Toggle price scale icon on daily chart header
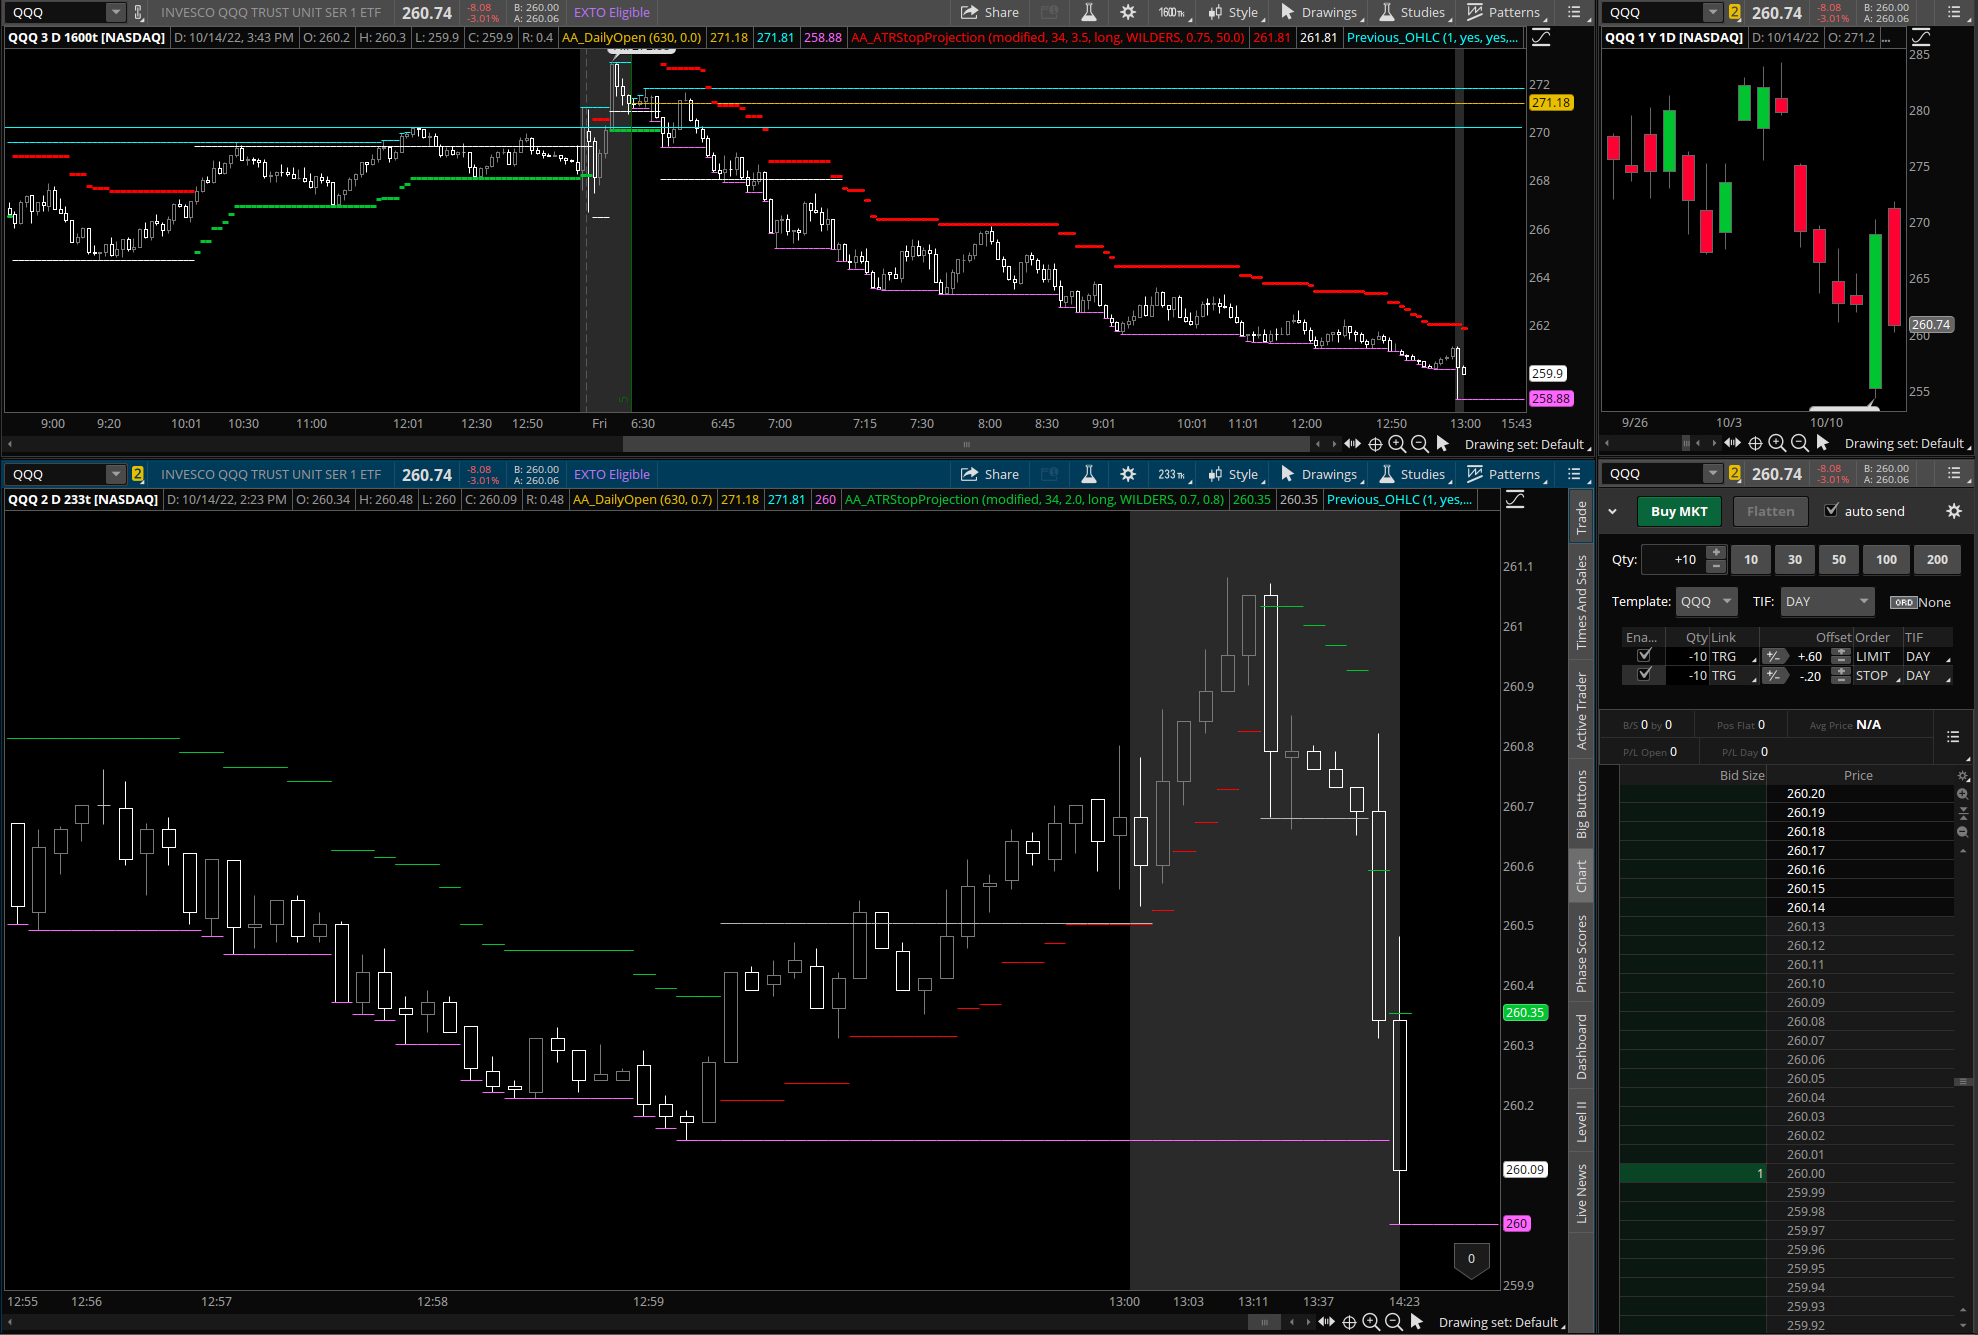 [x=1921, y=37]
